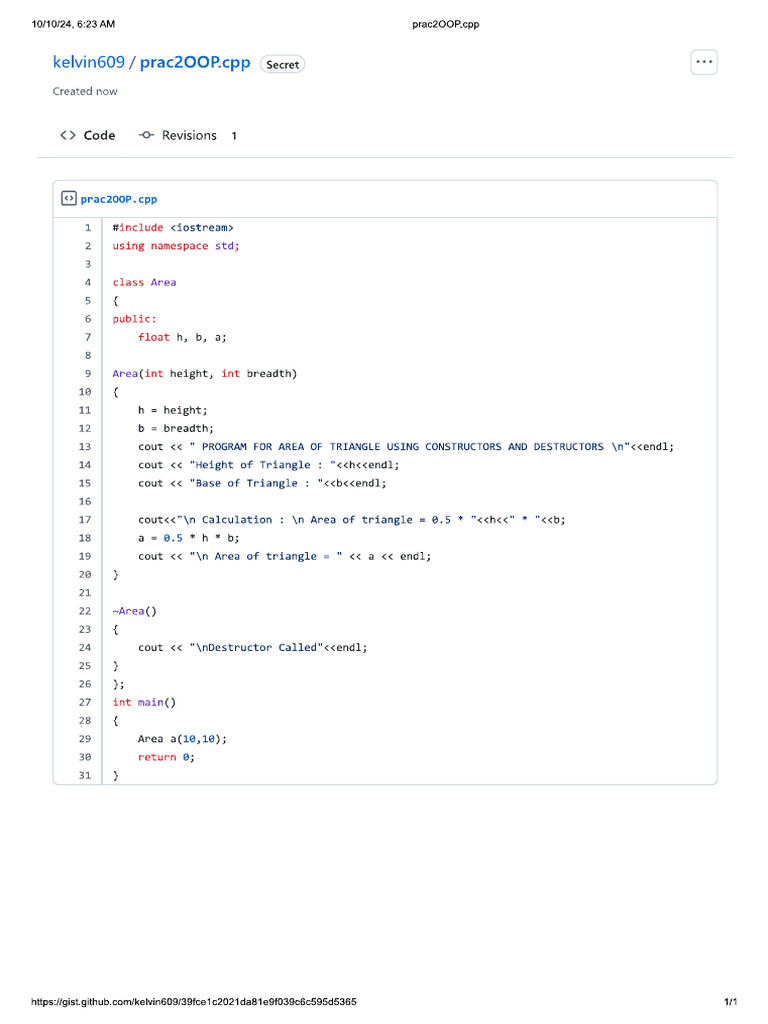Click 'int main()' line
Image resolution: width=768 pixels, height=1024 pixels.
pos(144,703)
